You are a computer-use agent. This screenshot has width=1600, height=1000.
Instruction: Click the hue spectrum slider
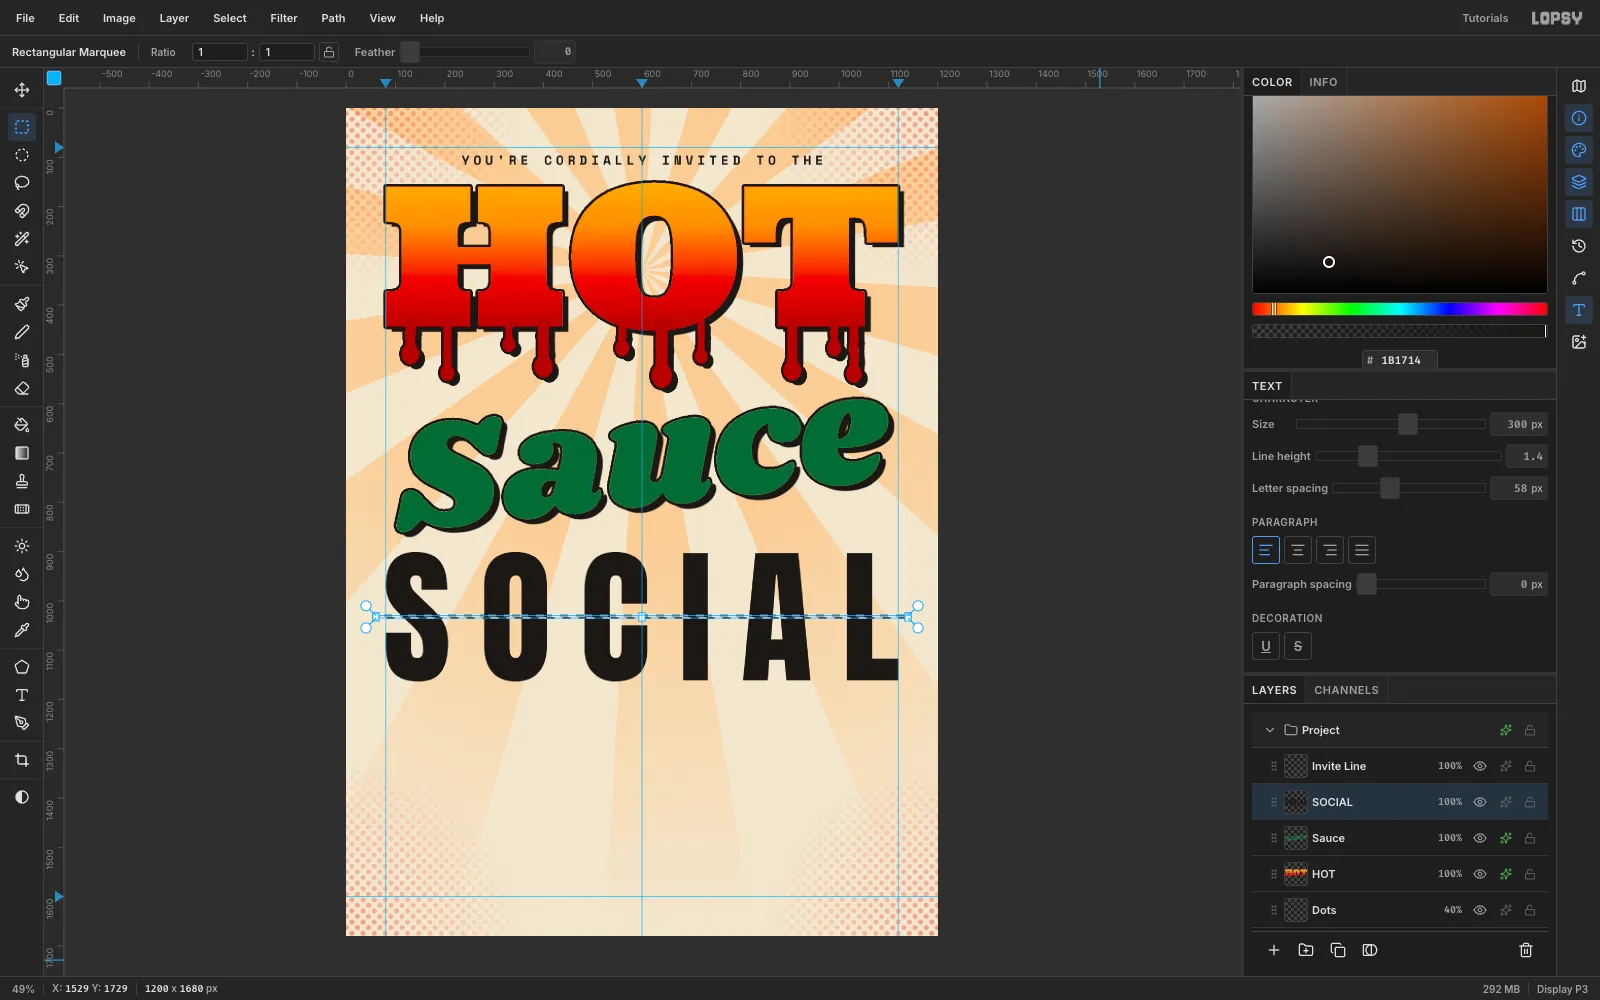coord(1400,309)
